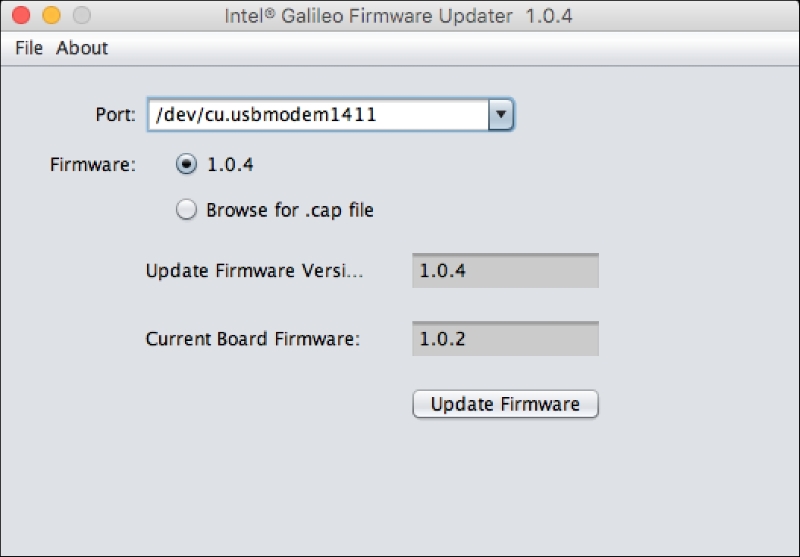Viewport: 800px width, 557px height.
Task: Click the Update Firmware button
Action: tap(505, 404)
